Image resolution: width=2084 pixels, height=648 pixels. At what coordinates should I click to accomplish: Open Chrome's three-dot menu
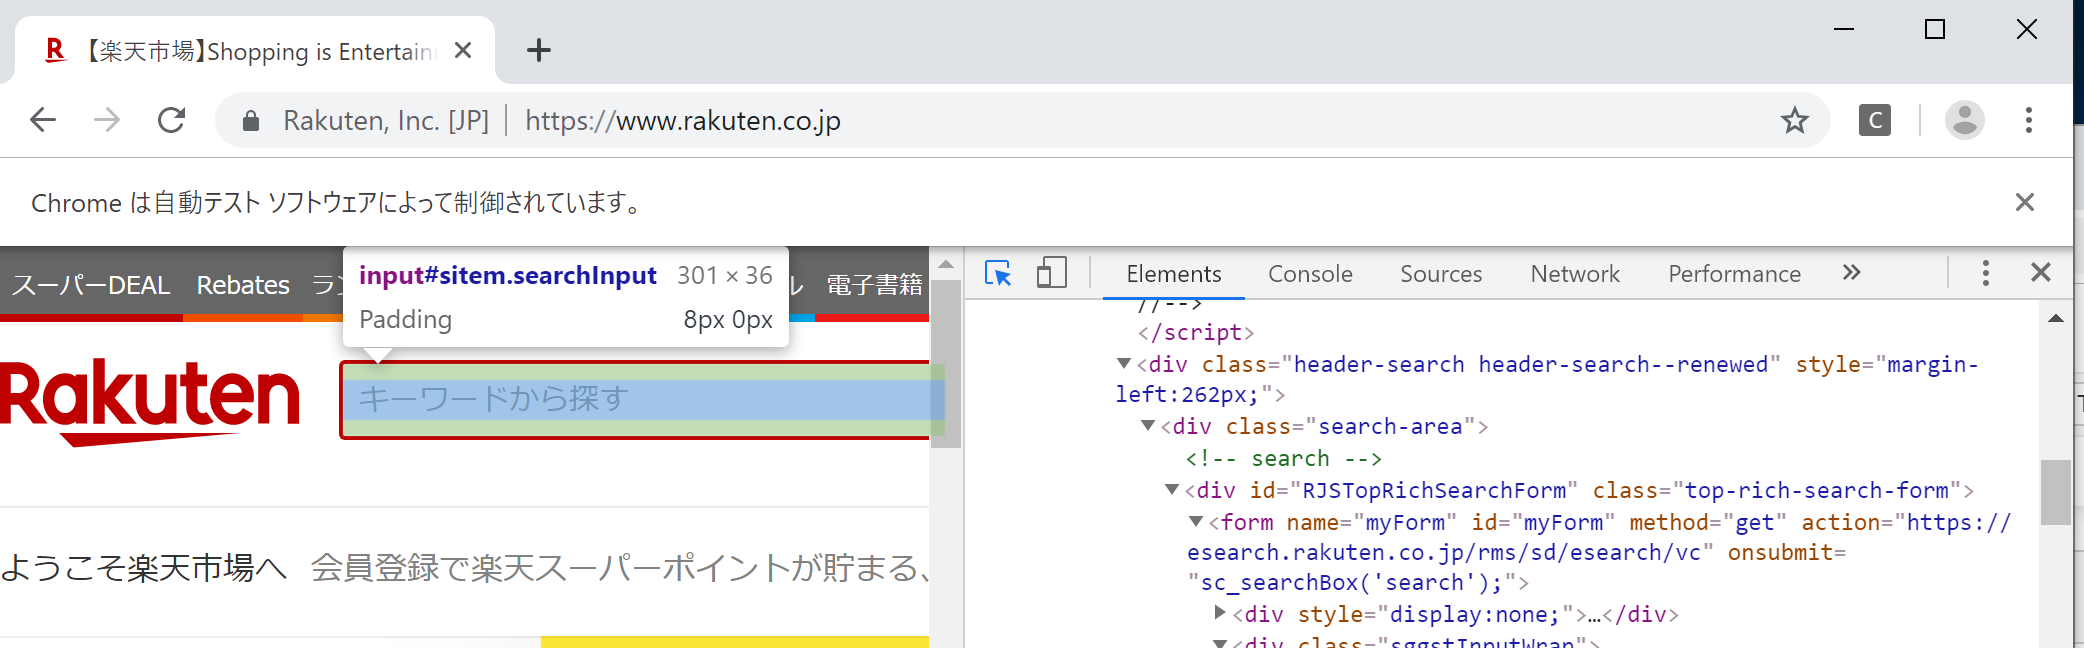(2029, 120)
